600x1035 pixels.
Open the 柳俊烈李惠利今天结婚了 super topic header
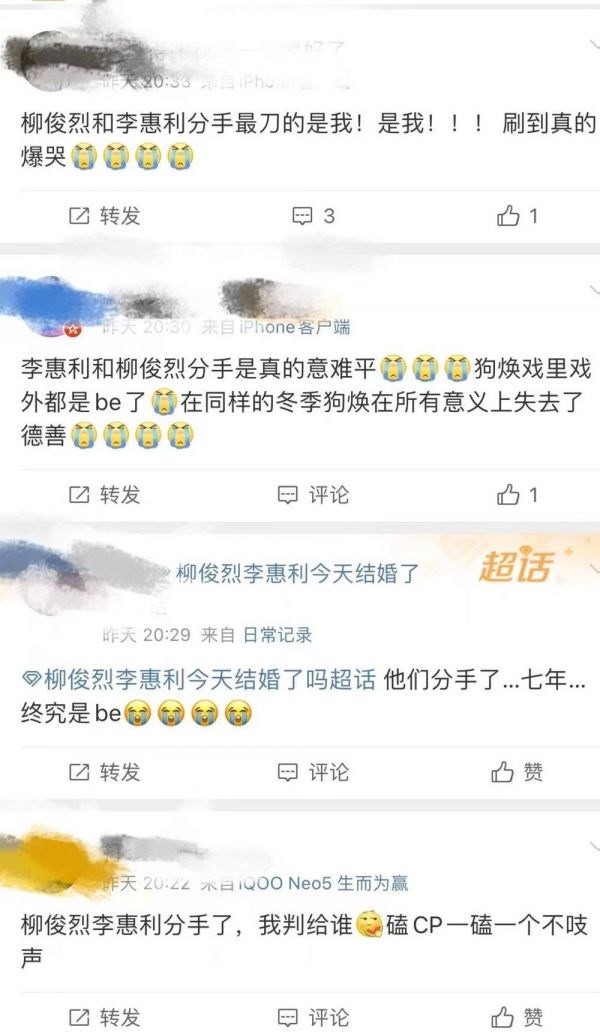[x=298, y=574]
